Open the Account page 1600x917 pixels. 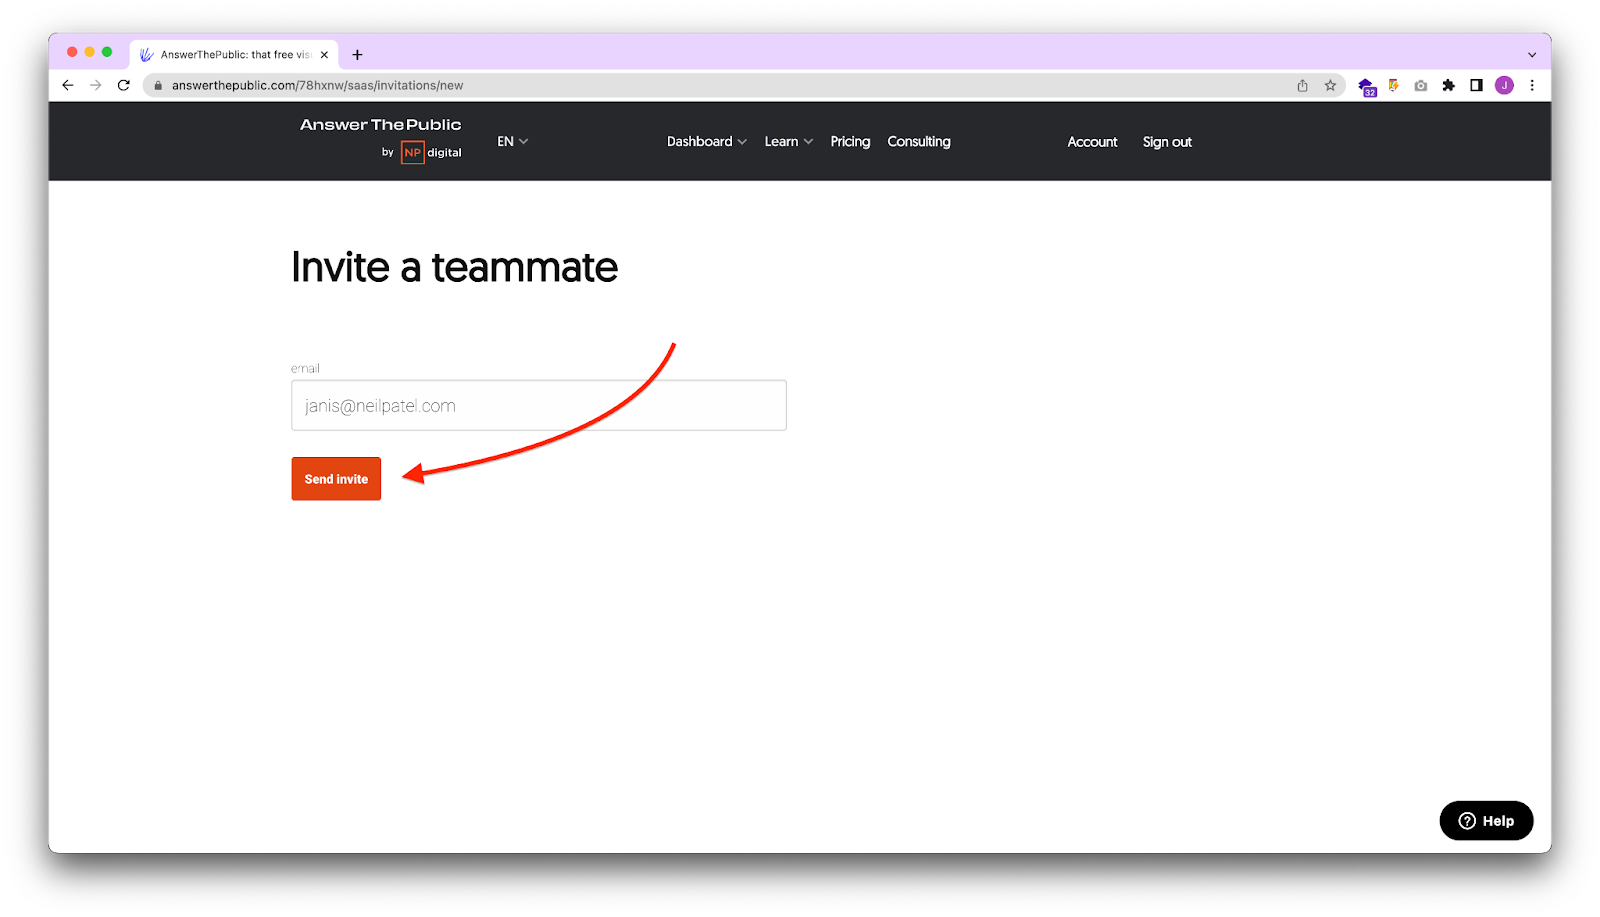click(x=1092, y=142)
